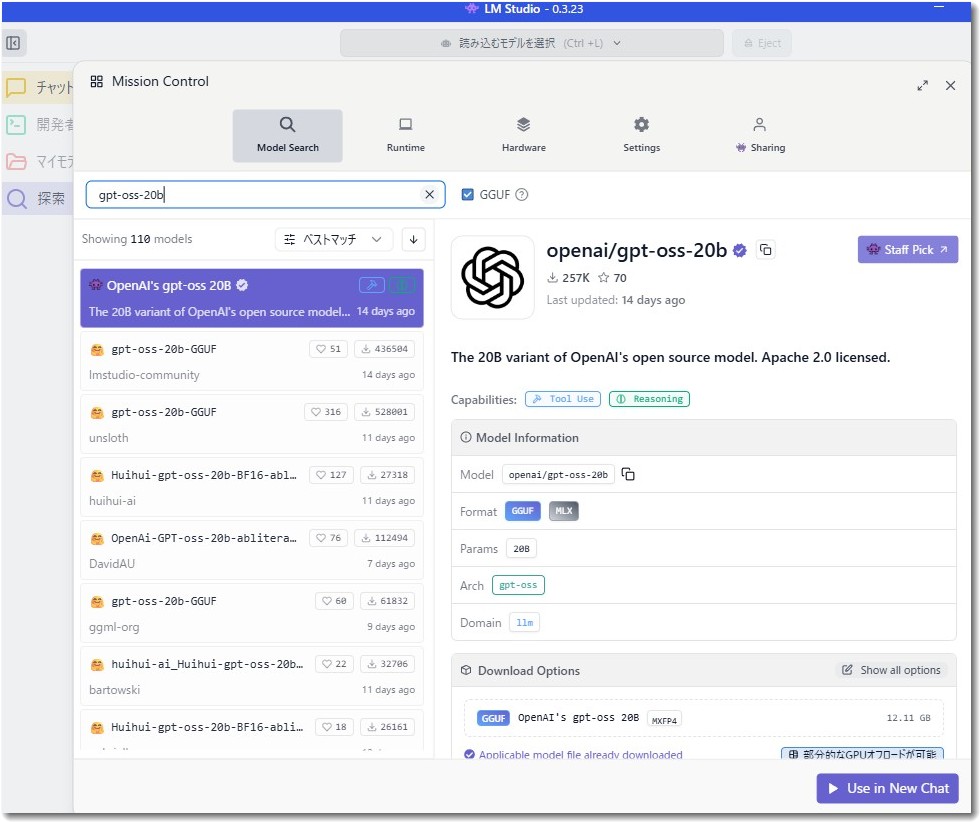Select the MLX format badge

tap(564, 511)
